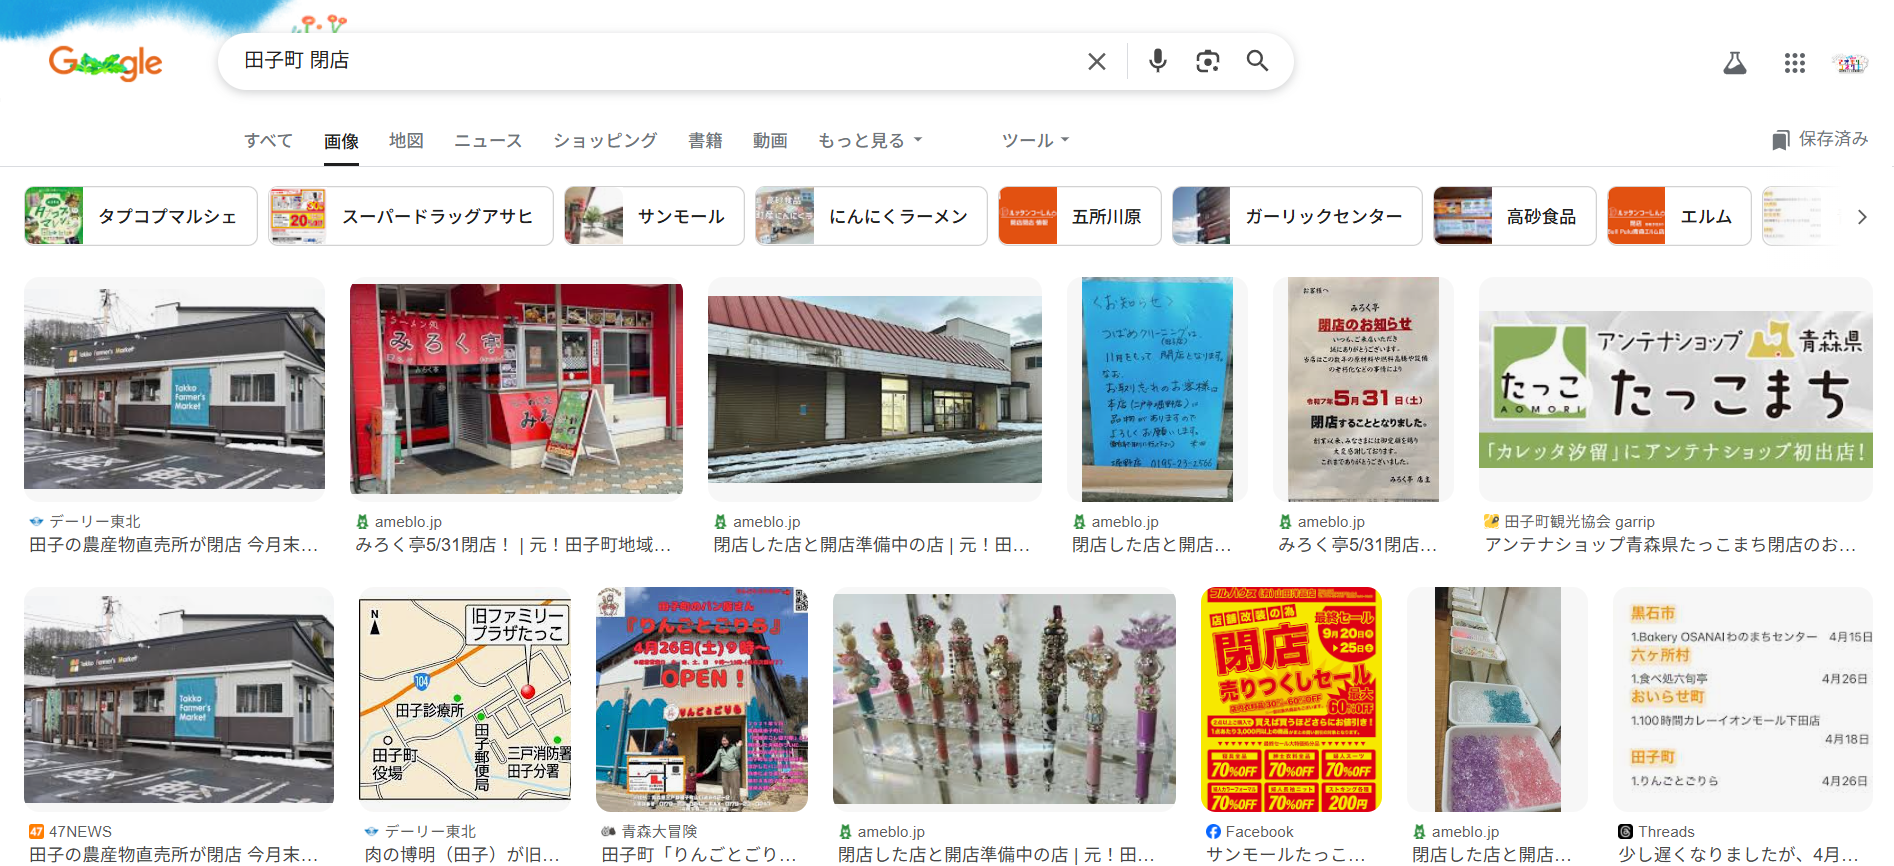Open みろく亭5/31閉店！元！田子町地域 link

pyautogui.click(x=513, y=545)
